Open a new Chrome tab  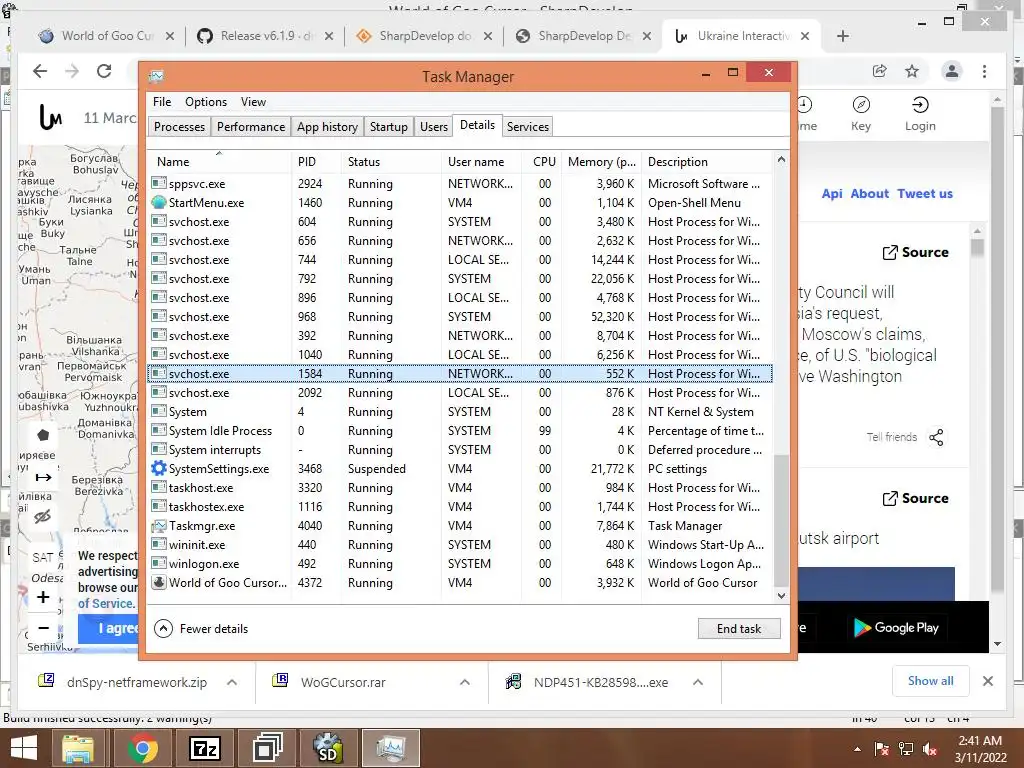tap(842, 36)
